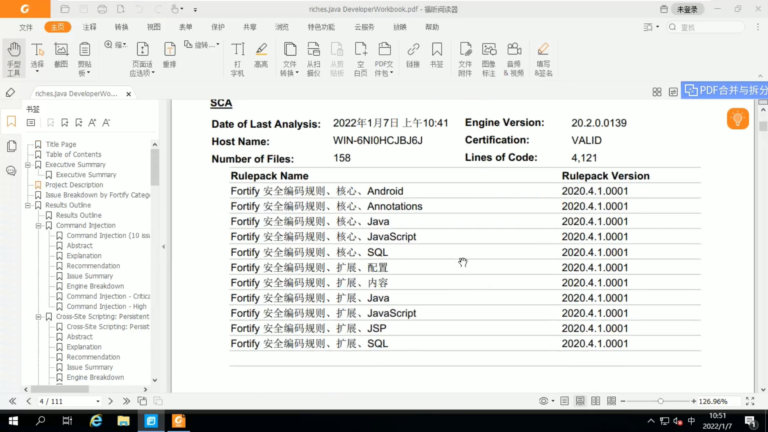Open the File Convert tool
The width and height of the screenshot is (768, 432).
point(290,59)
